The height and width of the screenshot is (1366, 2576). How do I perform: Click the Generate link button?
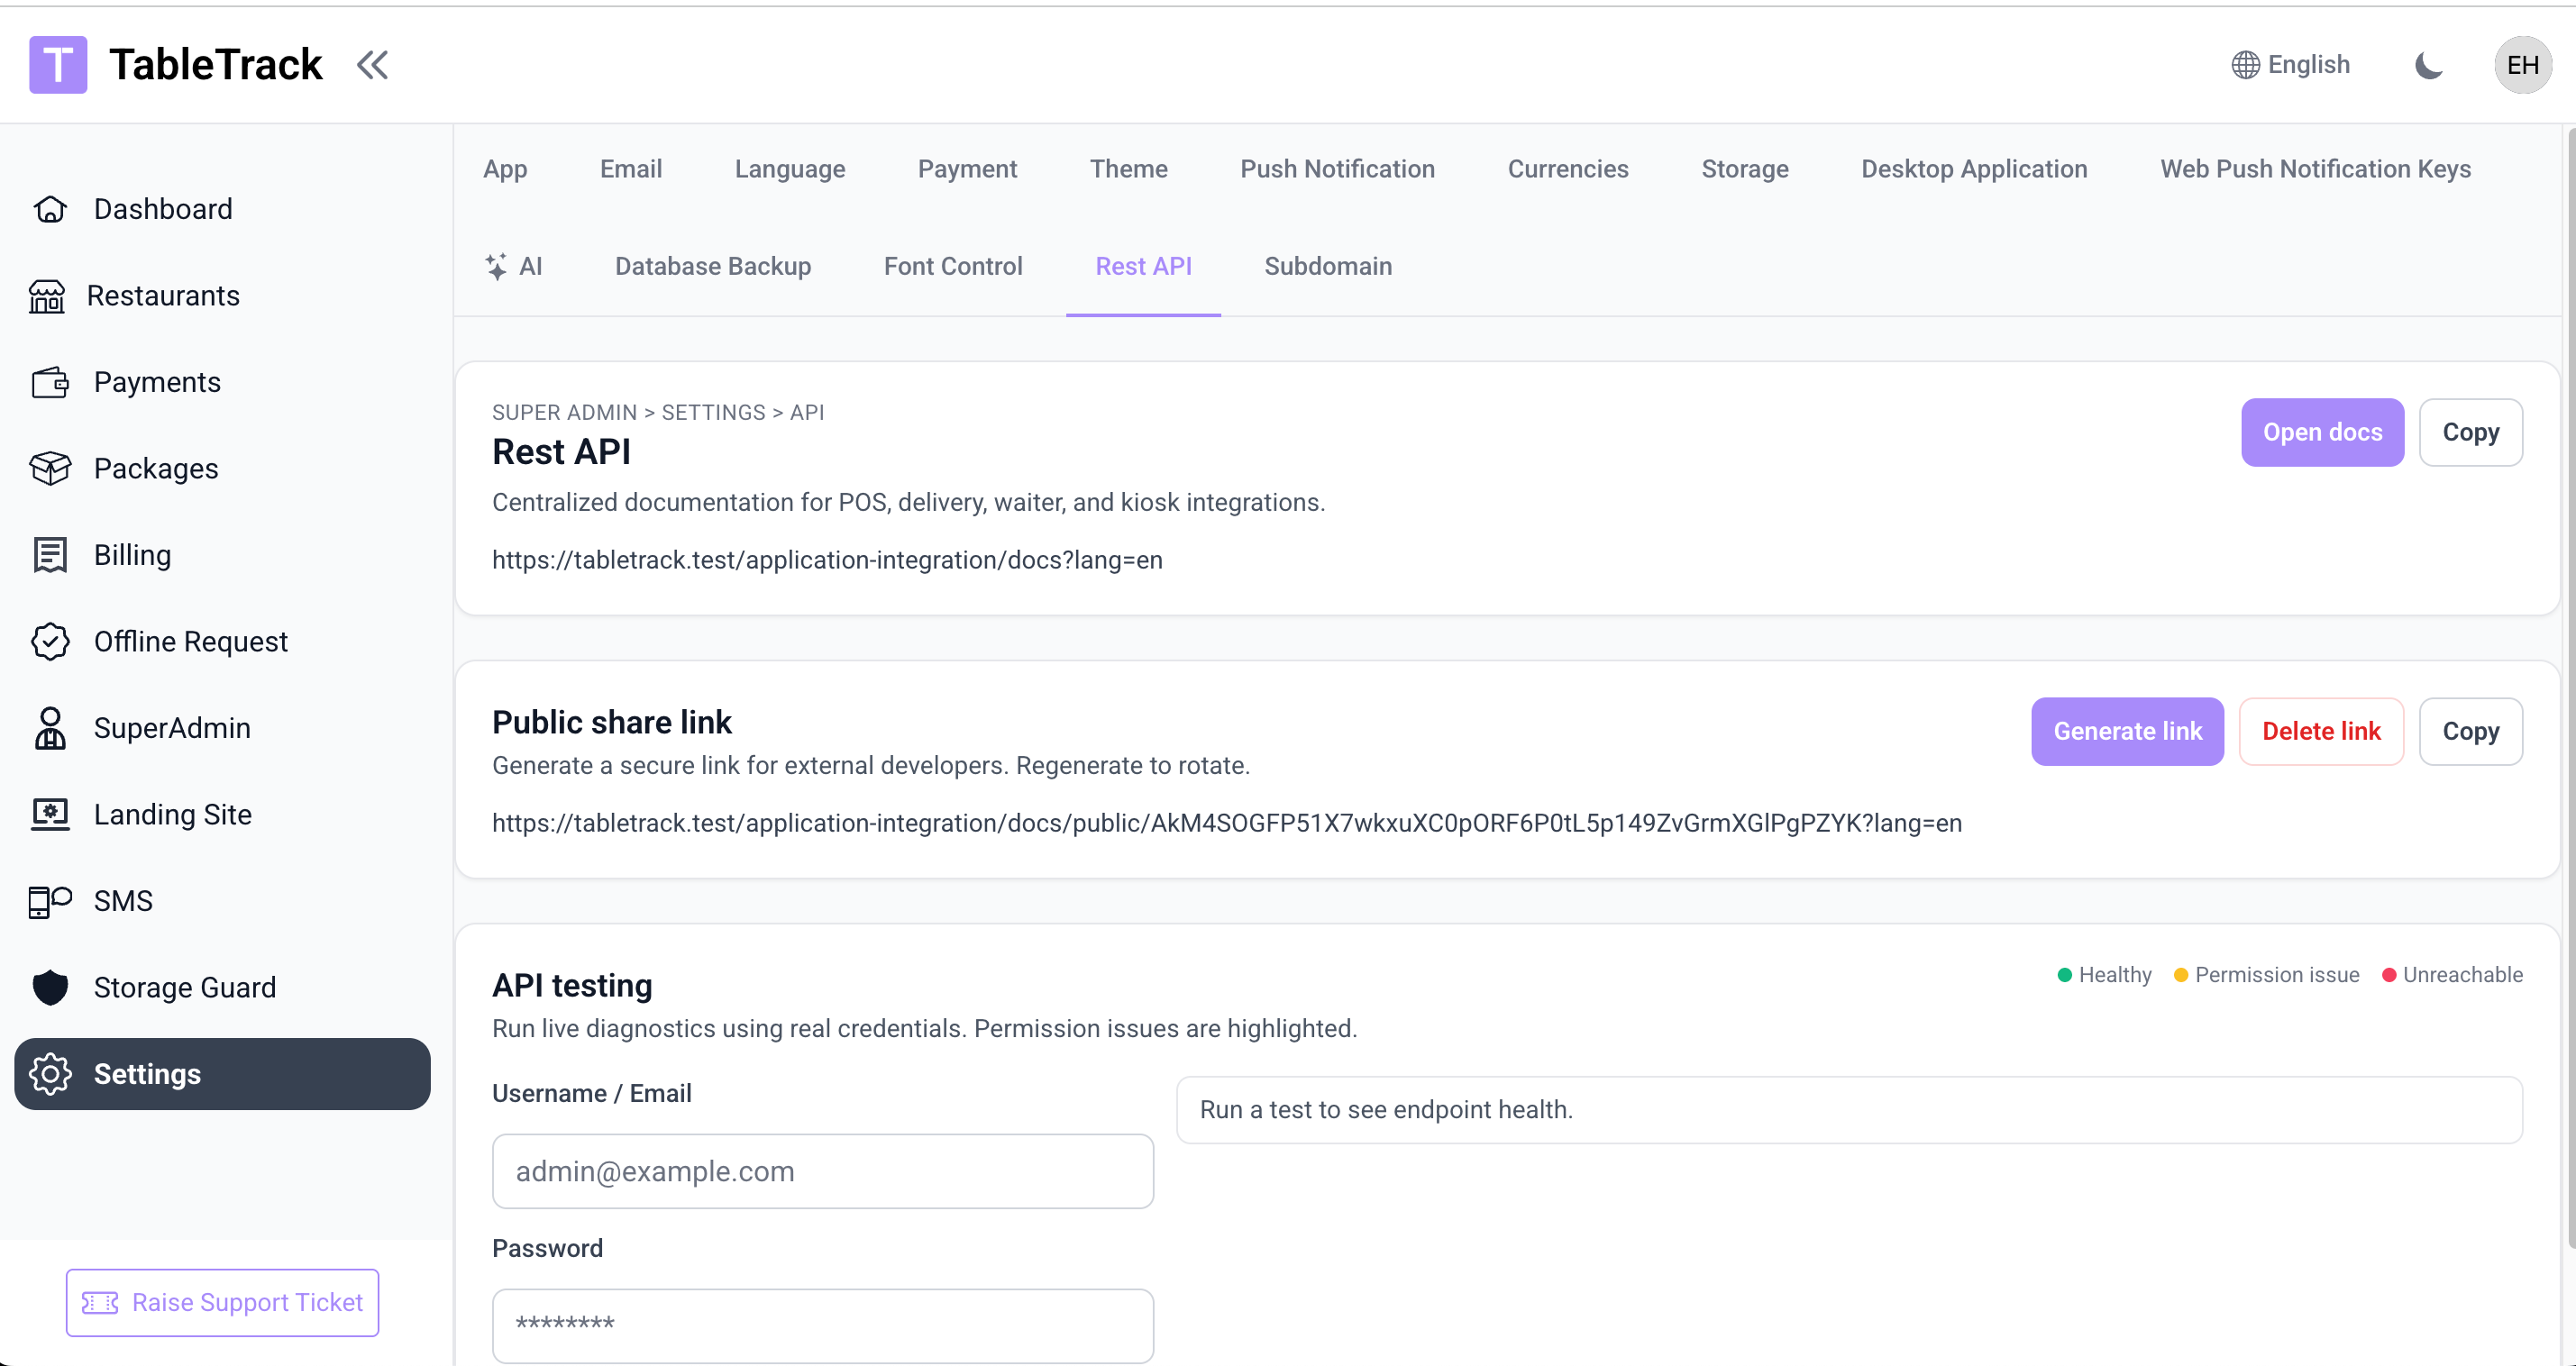pos(2127,731)
